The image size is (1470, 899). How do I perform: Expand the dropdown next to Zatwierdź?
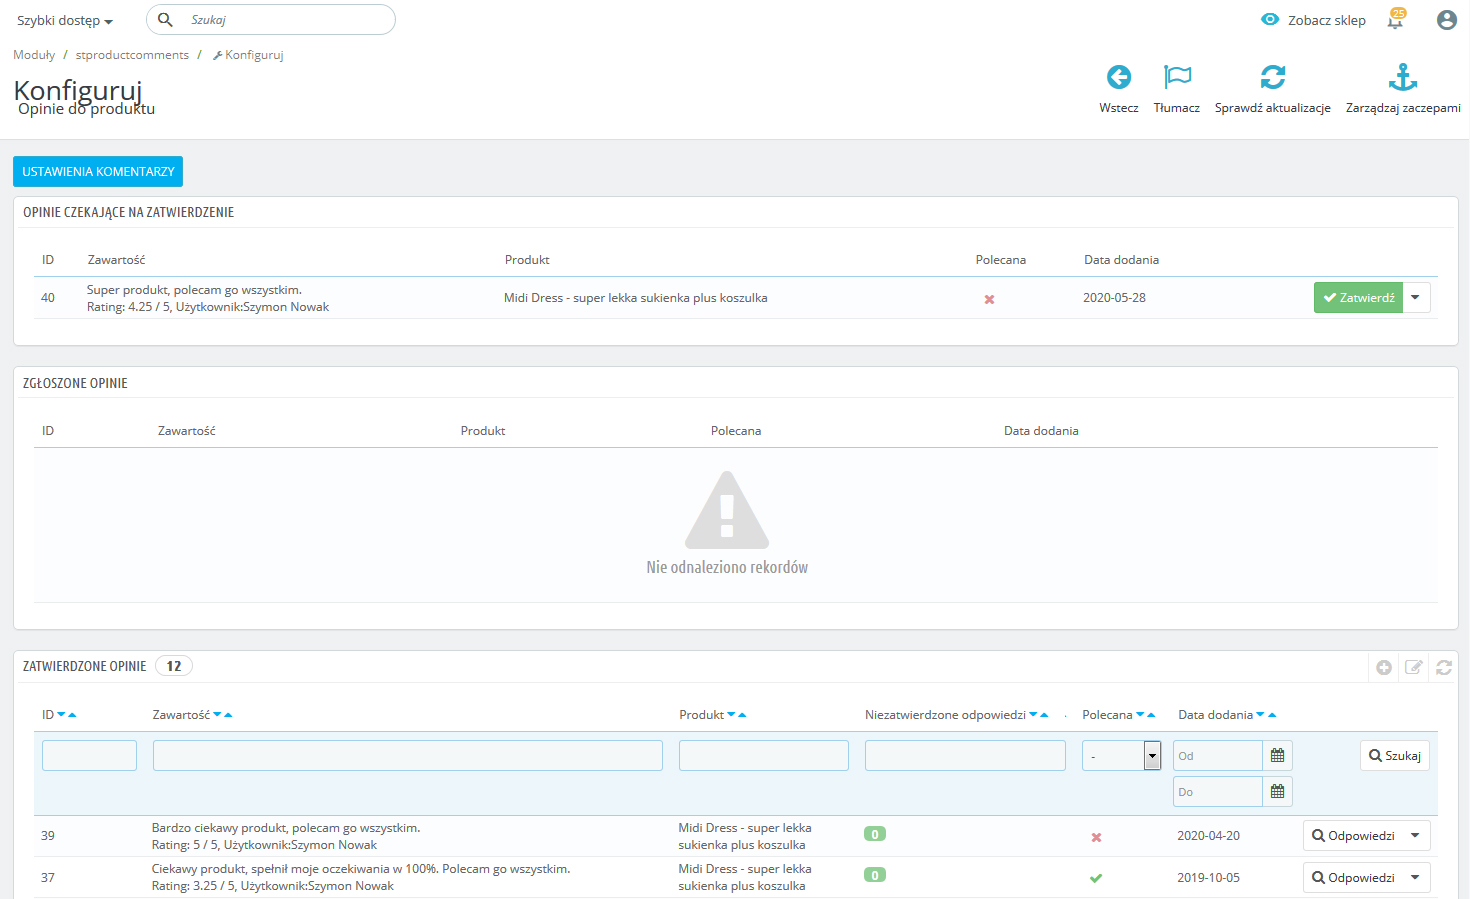coord(1416,298)
